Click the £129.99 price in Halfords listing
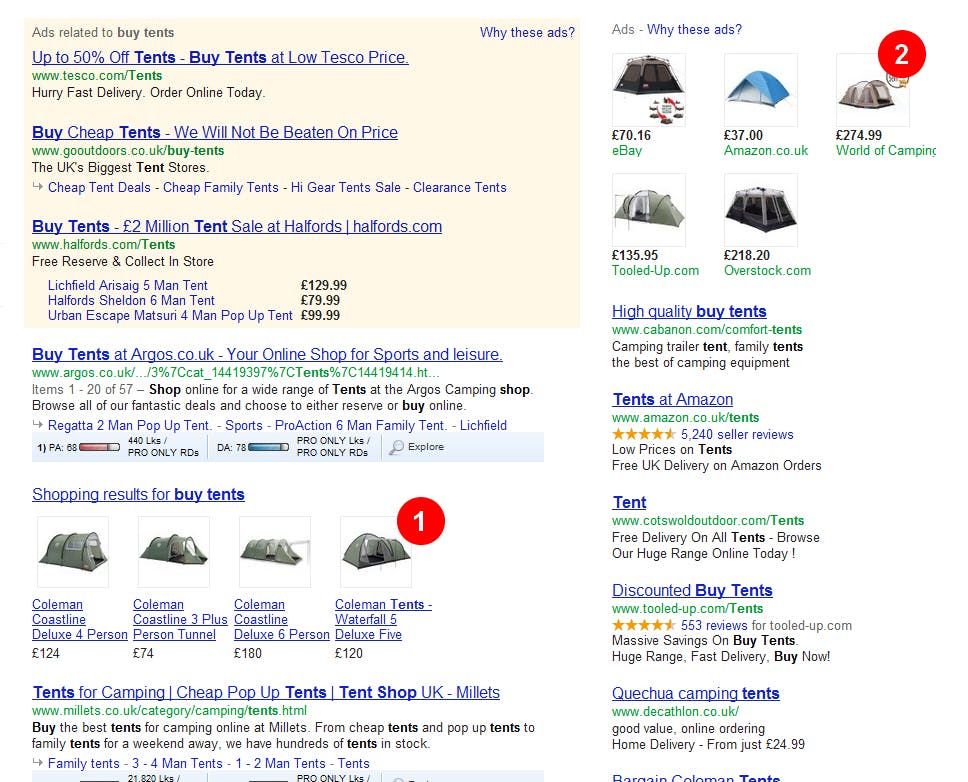The height and width of the screenshot is (782, 968). click(323, 285)
